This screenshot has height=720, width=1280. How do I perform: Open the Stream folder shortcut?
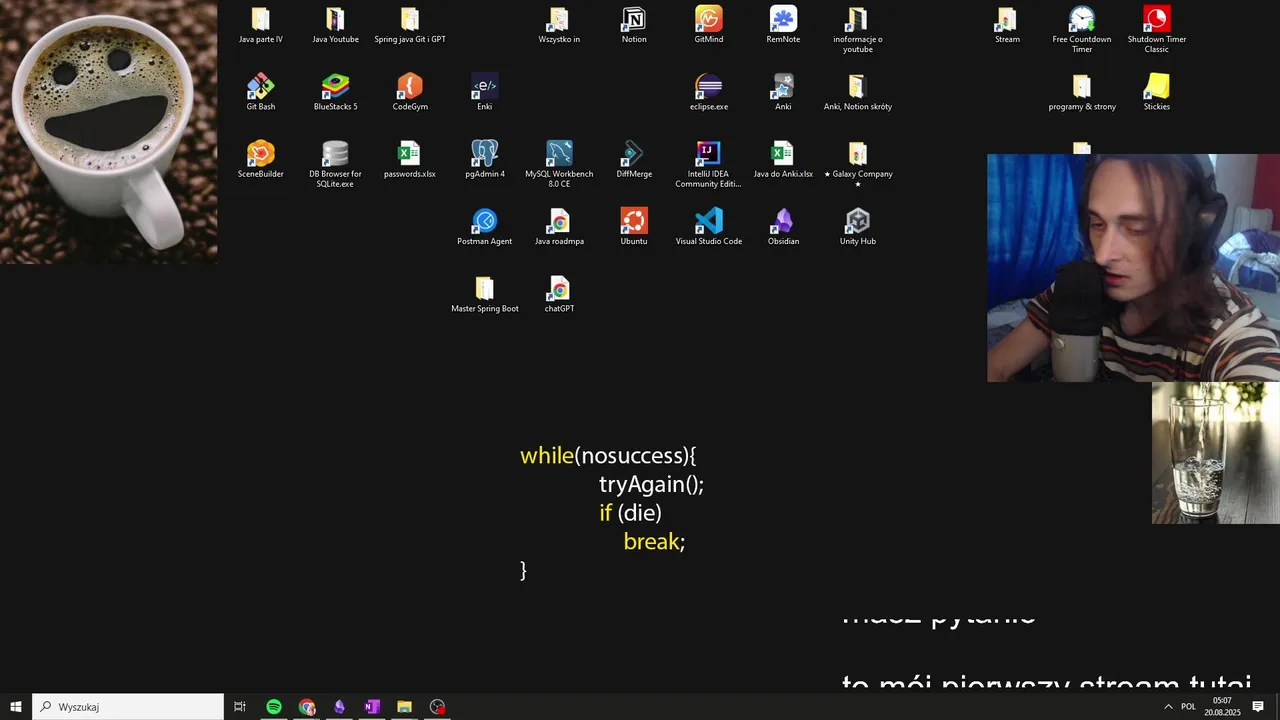point(1007,26)
